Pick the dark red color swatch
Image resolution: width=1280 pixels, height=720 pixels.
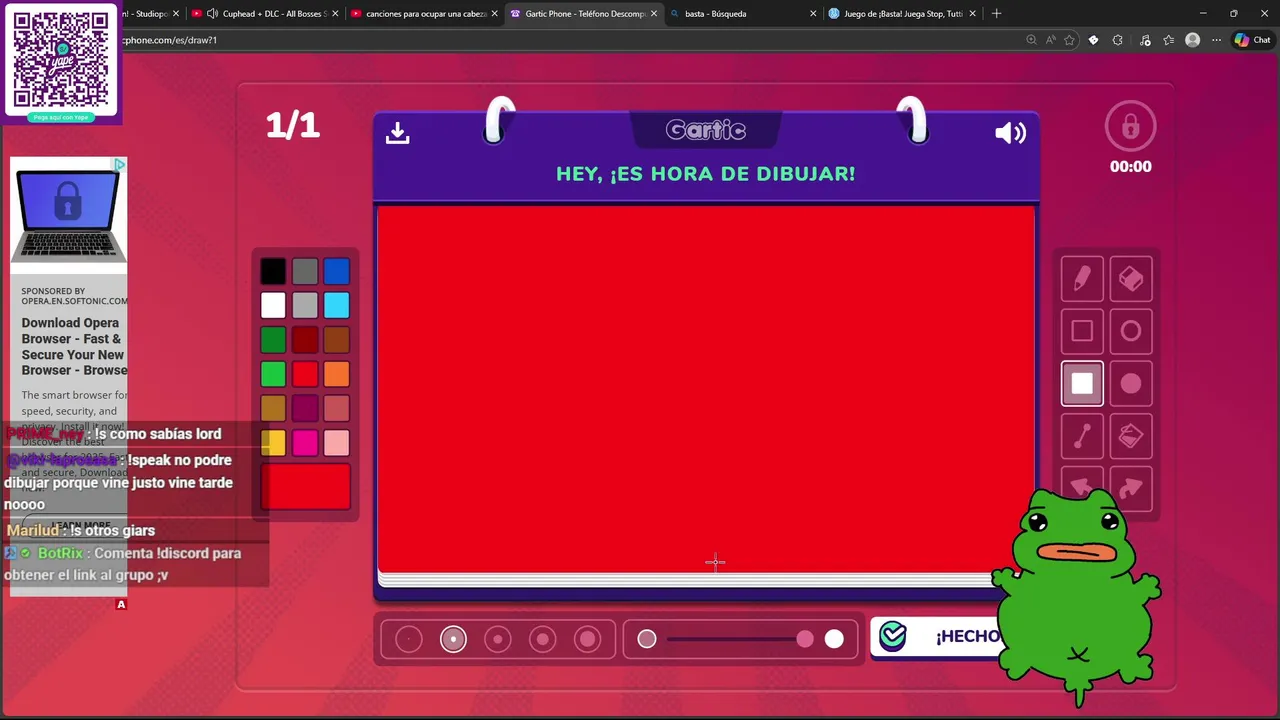pos(305,340)
